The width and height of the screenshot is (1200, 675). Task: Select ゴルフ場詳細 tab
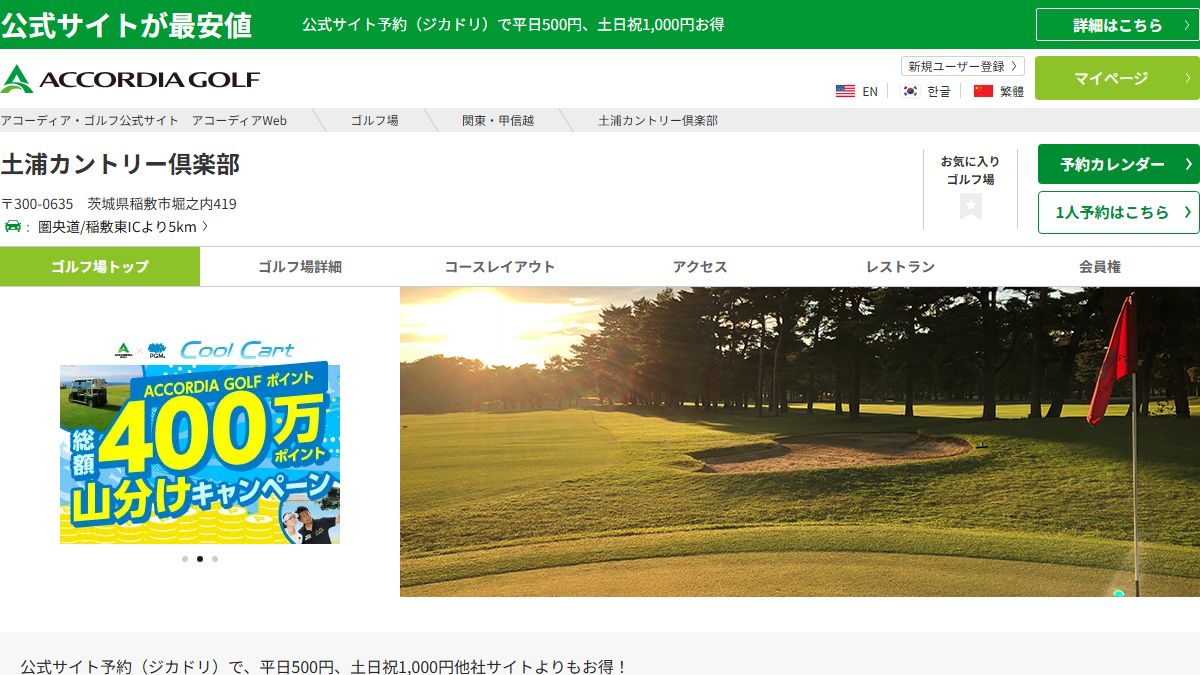(300, 267)
